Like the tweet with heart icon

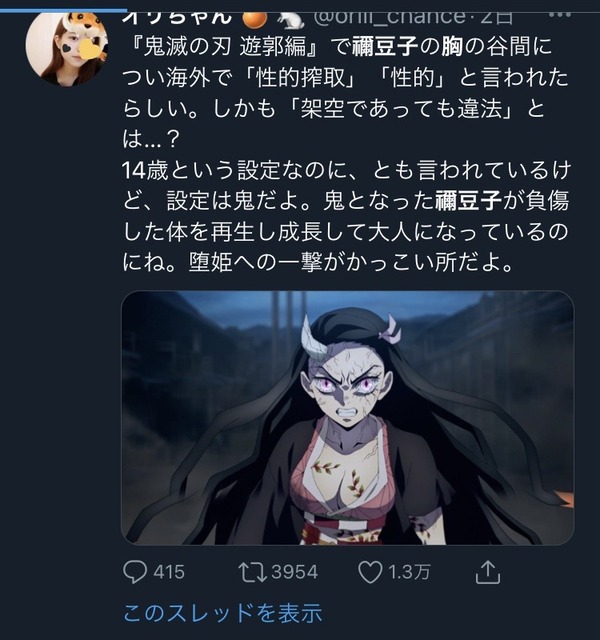pos(370,572)
